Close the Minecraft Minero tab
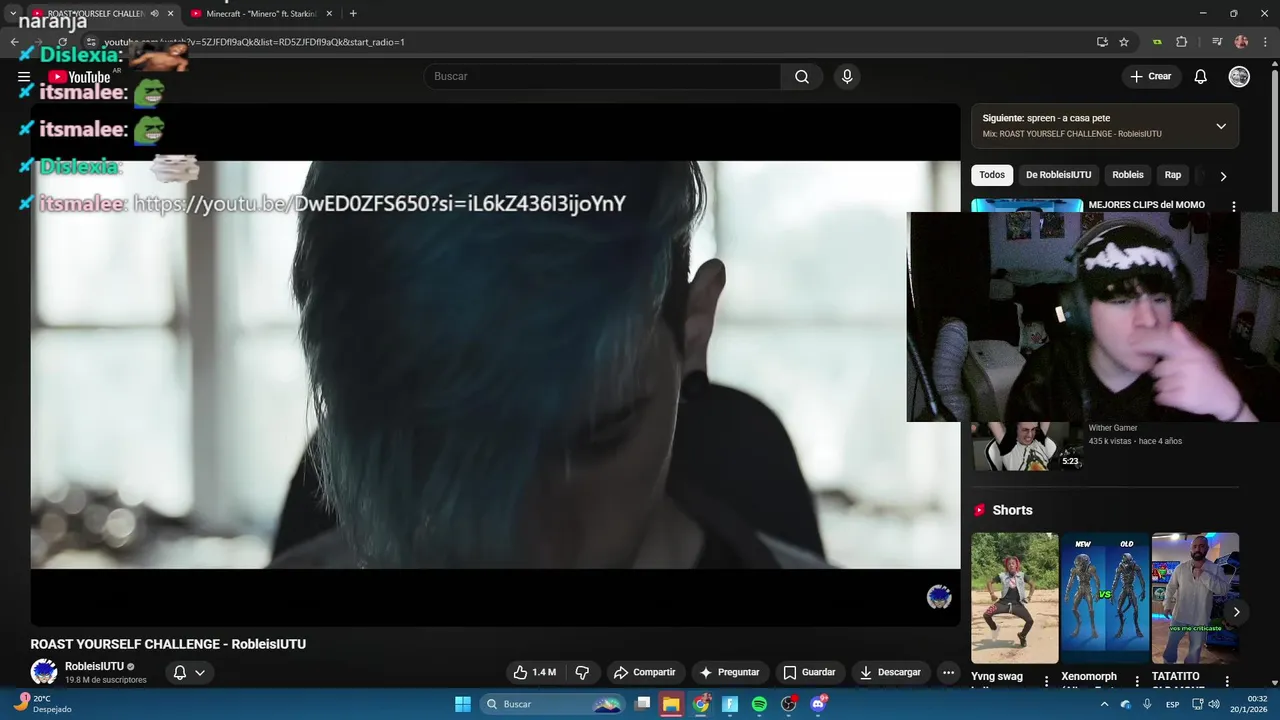1280x720 pixels. (329, 13)
